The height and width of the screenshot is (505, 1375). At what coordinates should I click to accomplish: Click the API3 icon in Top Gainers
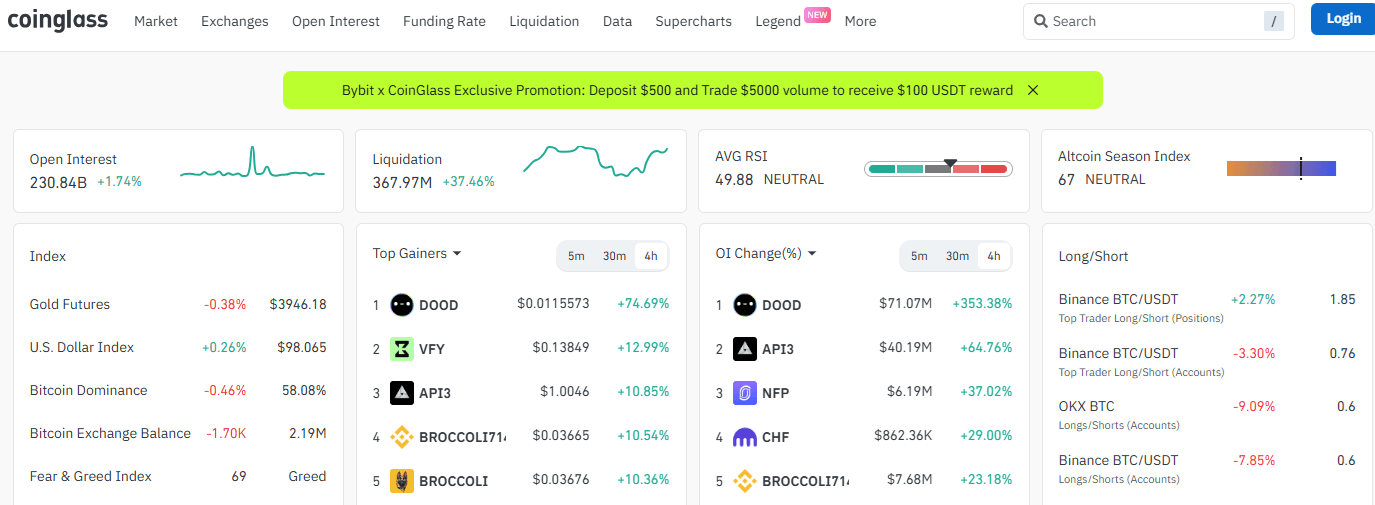click(x=401, y=392)
